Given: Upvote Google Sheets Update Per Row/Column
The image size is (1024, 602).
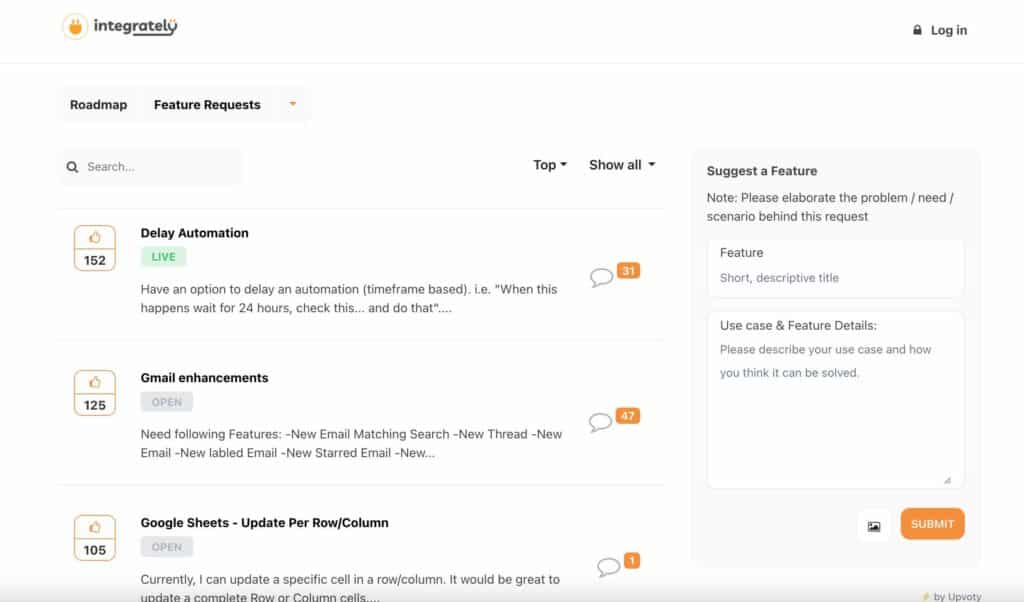Looking at the screenshot, I should [x=95, y=527].
